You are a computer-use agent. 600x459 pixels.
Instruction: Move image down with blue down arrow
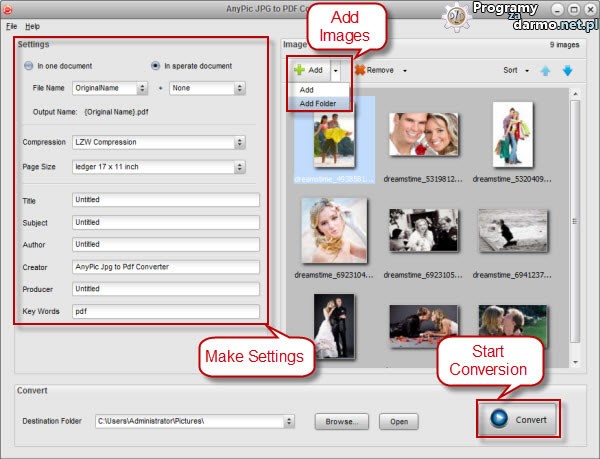567,71
